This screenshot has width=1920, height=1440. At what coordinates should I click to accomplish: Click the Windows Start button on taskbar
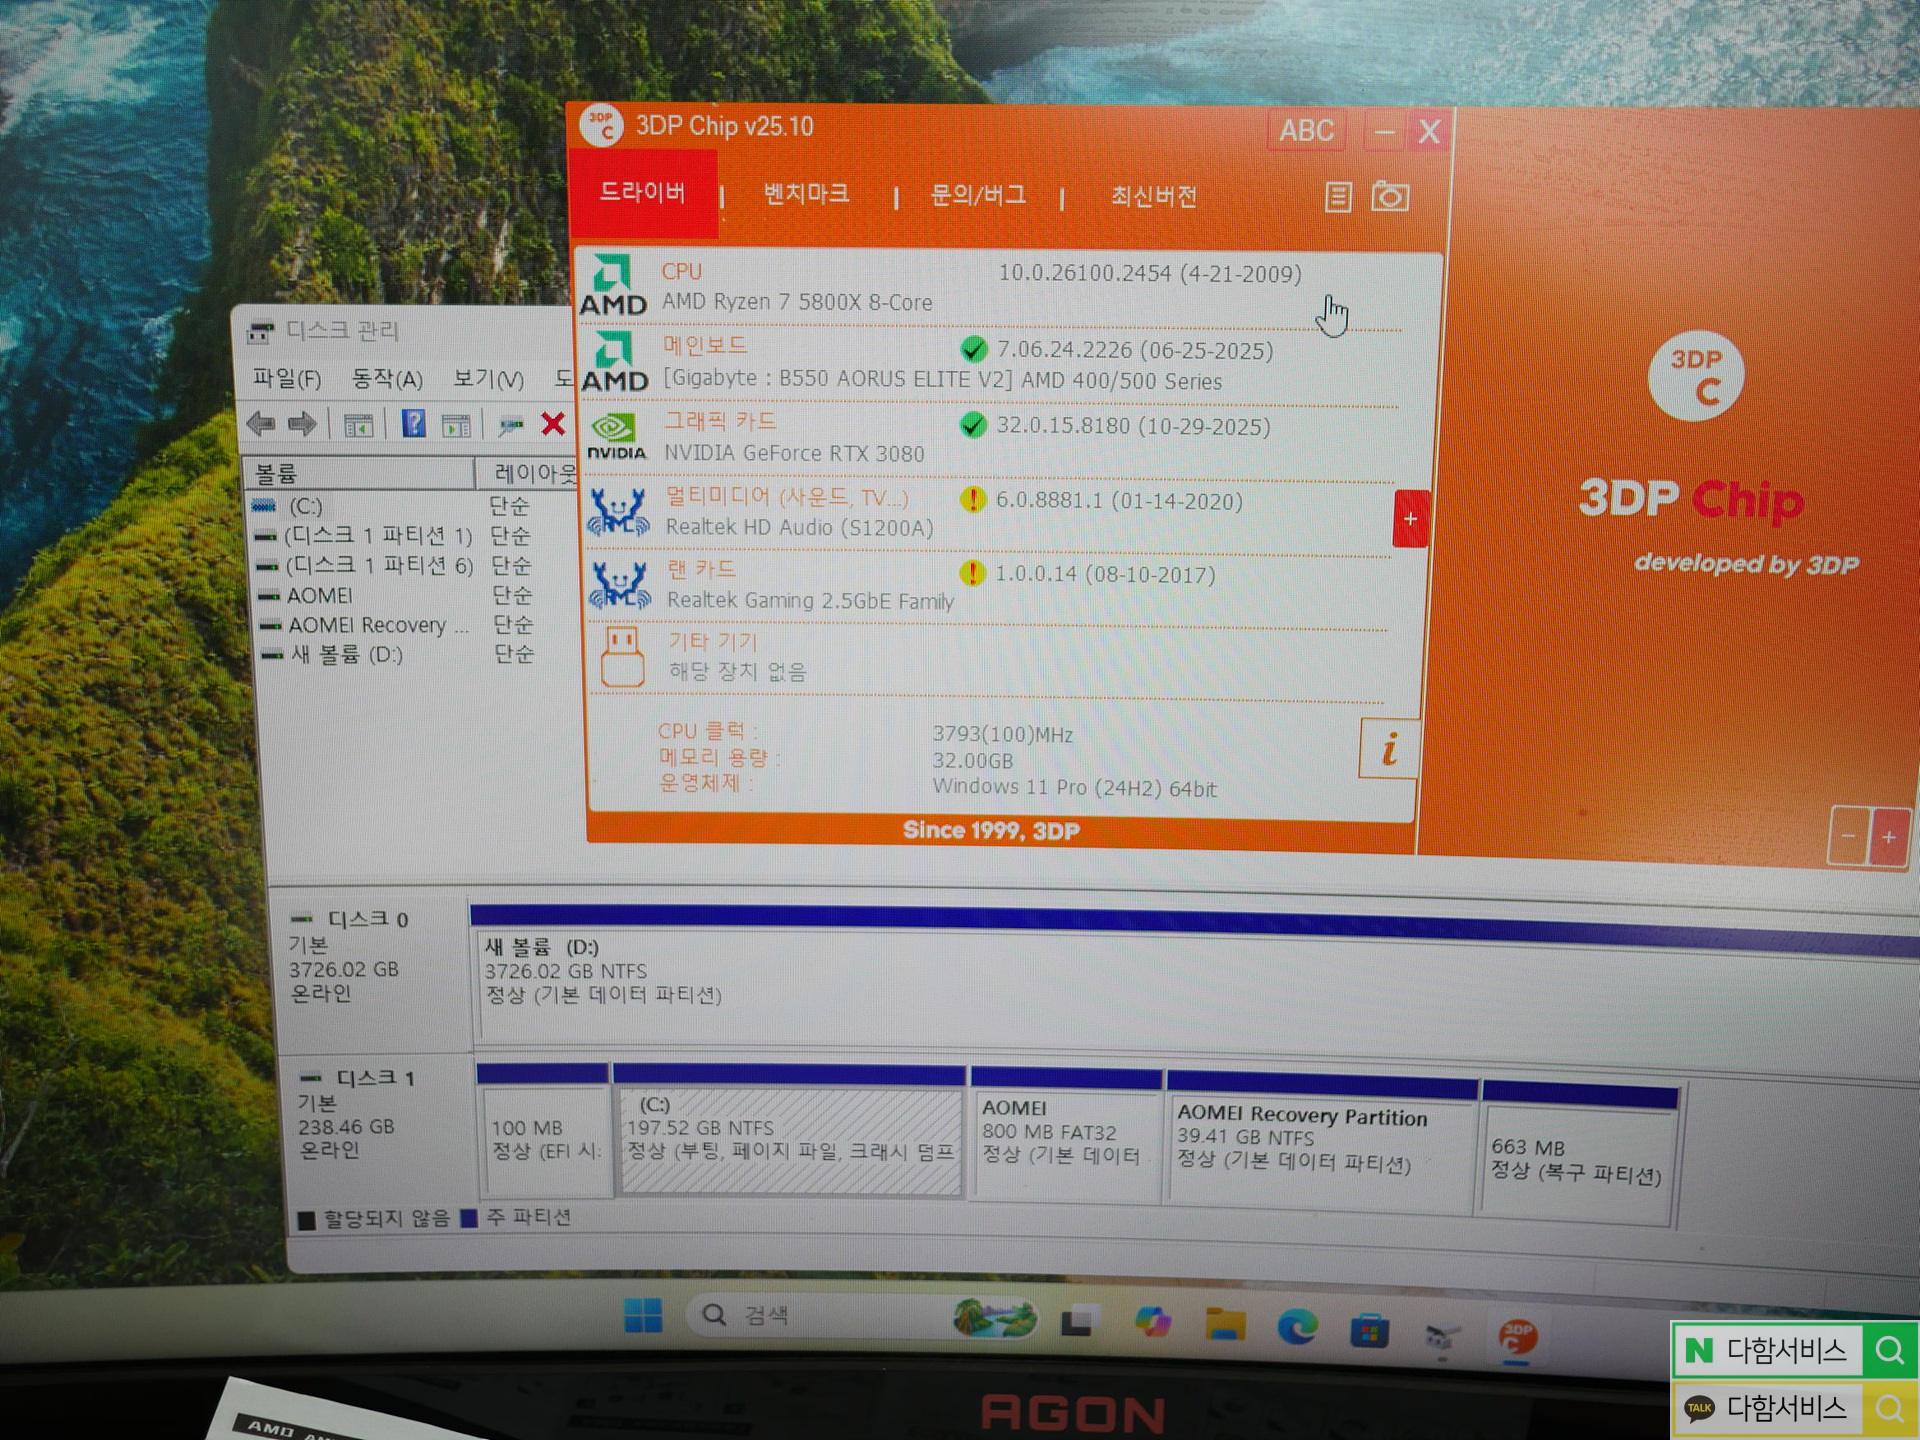pyautogui.click(x=642, y=1315)
